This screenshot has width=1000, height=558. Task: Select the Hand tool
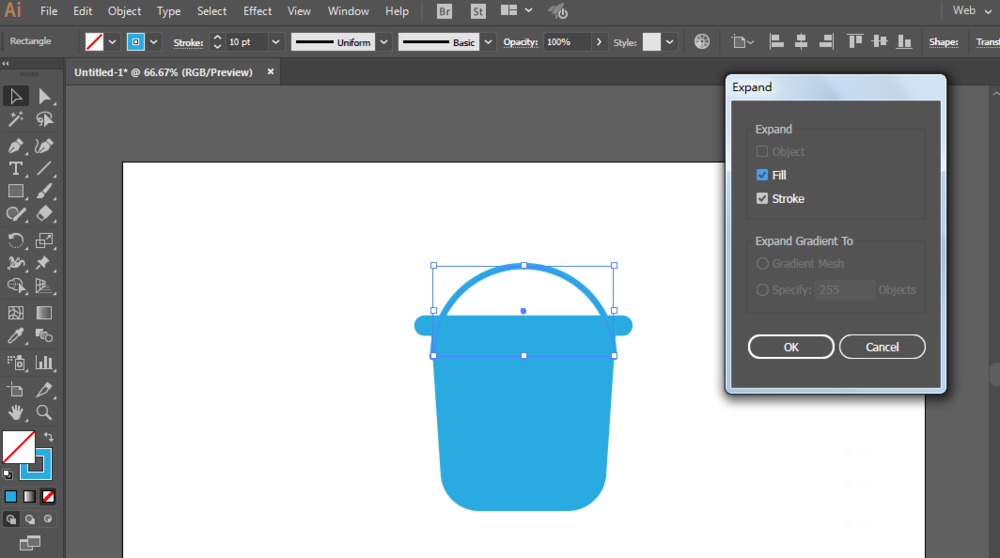16,412
